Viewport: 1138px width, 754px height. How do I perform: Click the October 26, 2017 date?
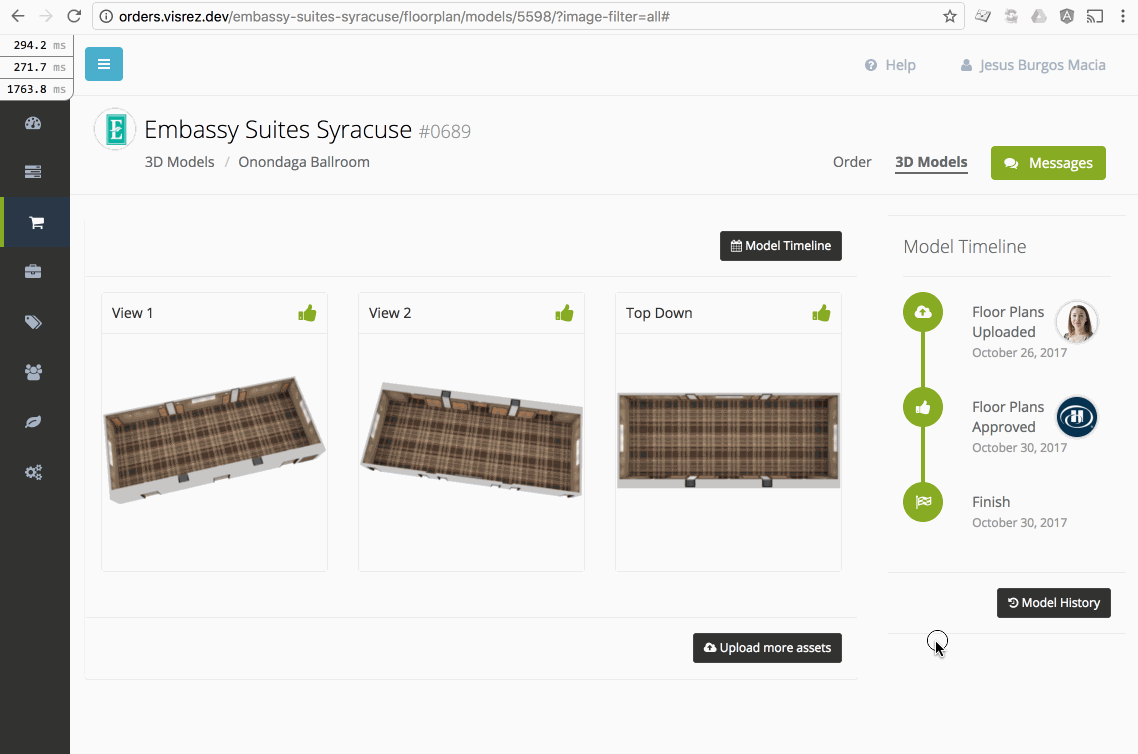tap(1019, 353)
